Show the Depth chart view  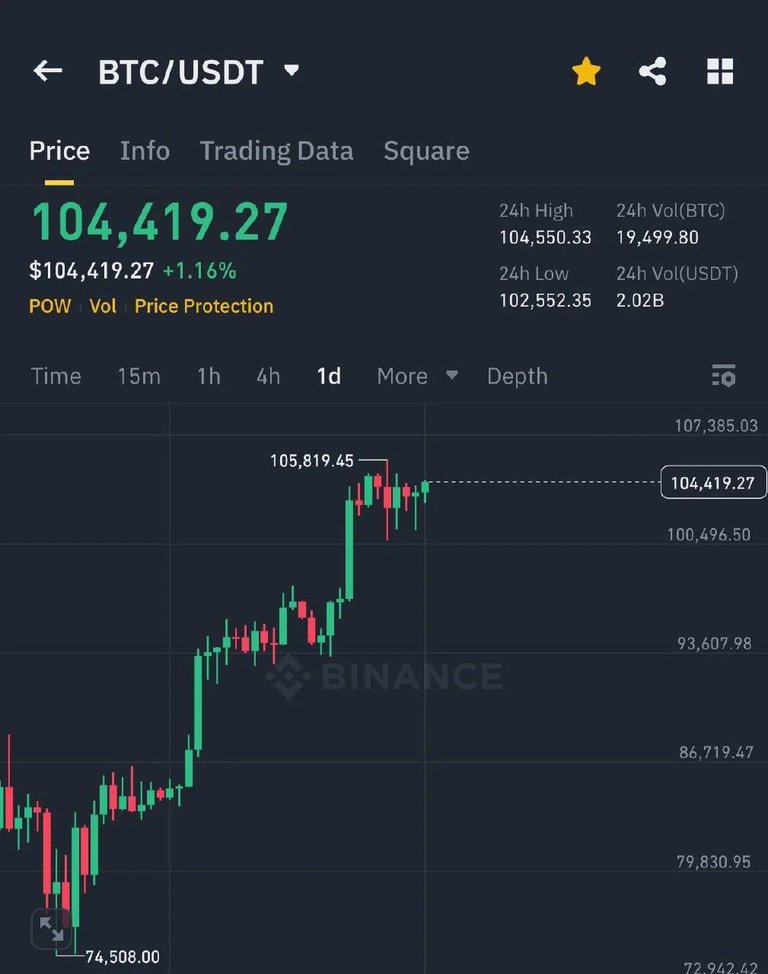tap(517, 376)
